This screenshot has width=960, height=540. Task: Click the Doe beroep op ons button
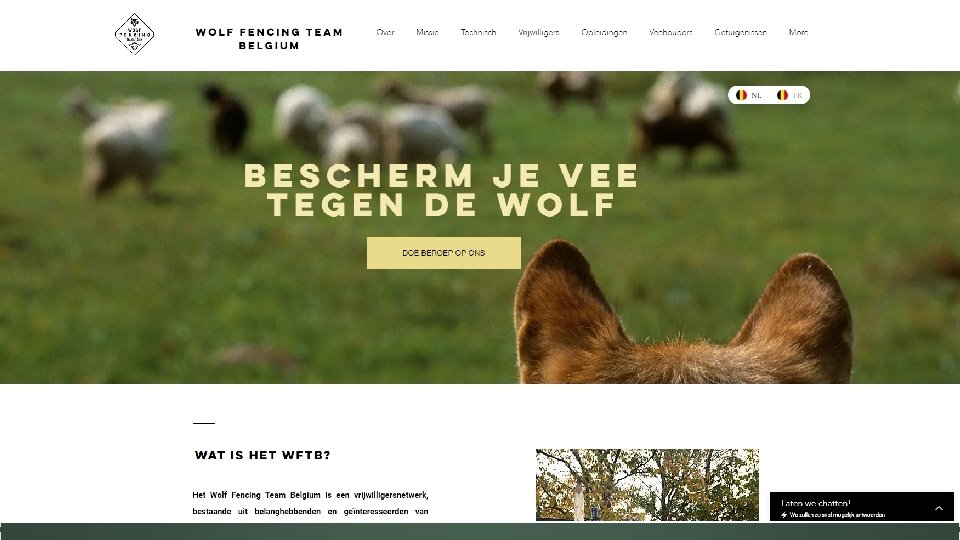coord(444,253)
